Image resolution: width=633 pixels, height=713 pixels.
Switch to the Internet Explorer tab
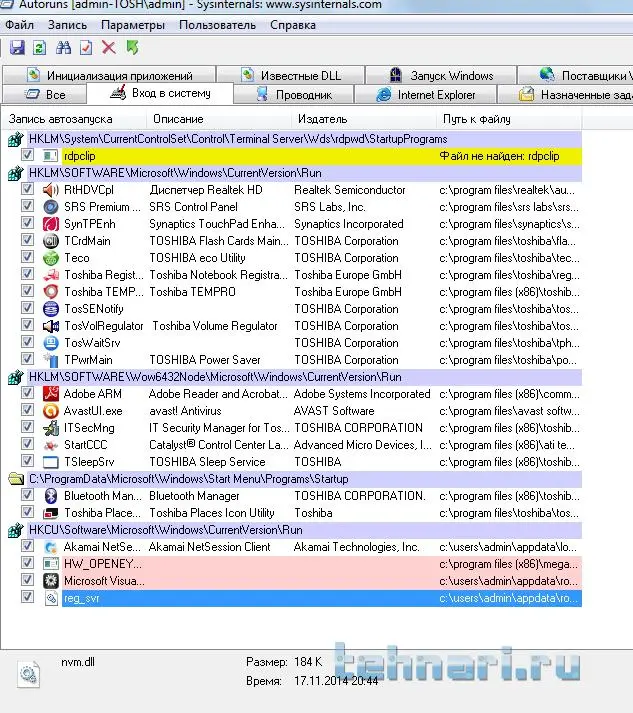click(426, 95)
